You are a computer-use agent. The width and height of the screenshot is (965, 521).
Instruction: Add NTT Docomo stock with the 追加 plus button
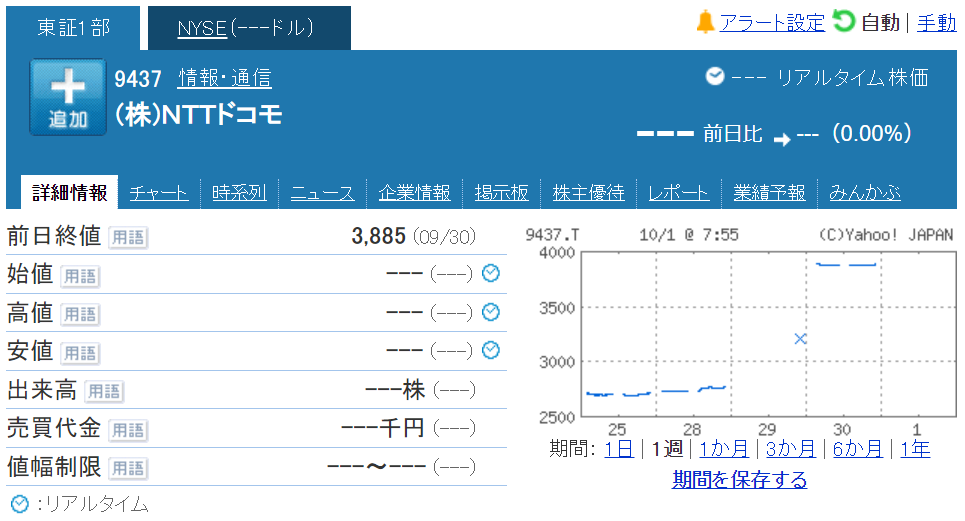click(68, 97)
